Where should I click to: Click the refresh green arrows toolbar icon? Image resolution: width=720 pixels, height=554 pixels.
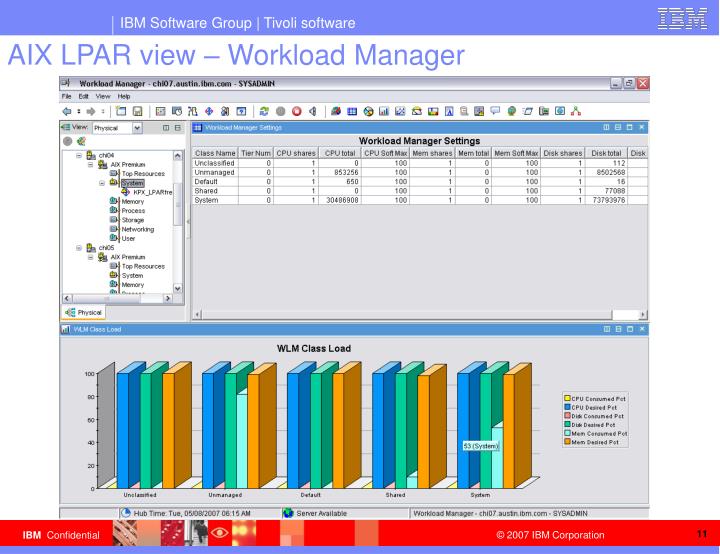click(x=264, y=111)
